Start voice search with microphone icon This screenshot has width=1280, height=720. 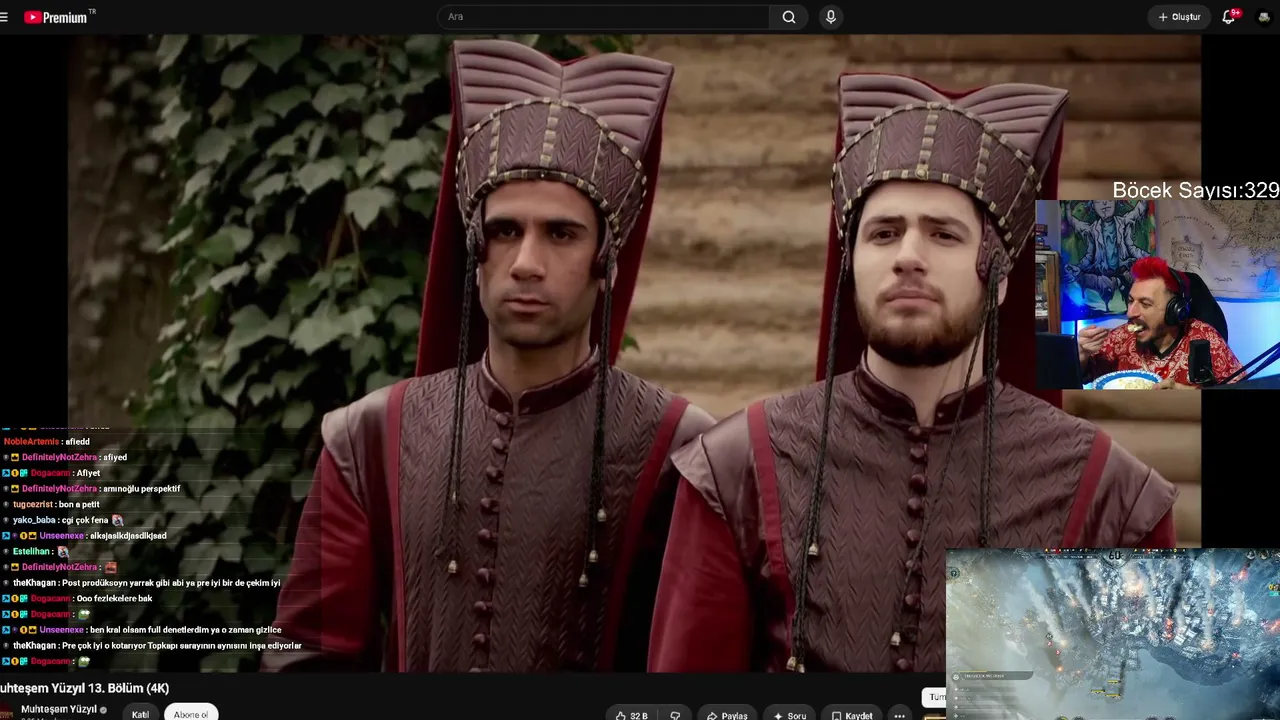pyautogui.click(x=830, y=17)
